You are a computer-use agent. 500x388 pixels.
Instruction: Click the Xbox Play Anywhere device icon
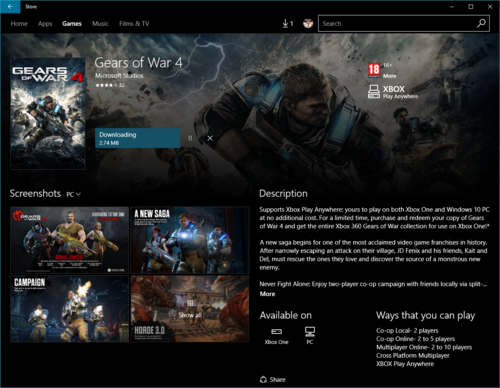(374, 92)
